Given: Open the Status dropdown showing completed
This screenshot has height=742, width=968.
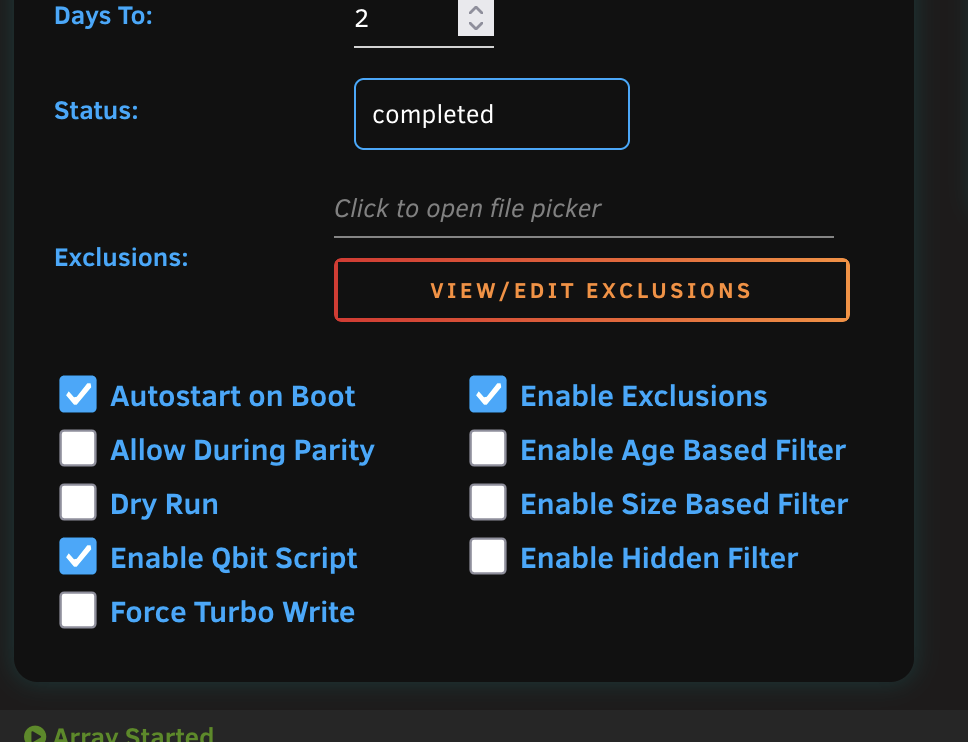Looking at the screenshot, I should coord(491,114).
